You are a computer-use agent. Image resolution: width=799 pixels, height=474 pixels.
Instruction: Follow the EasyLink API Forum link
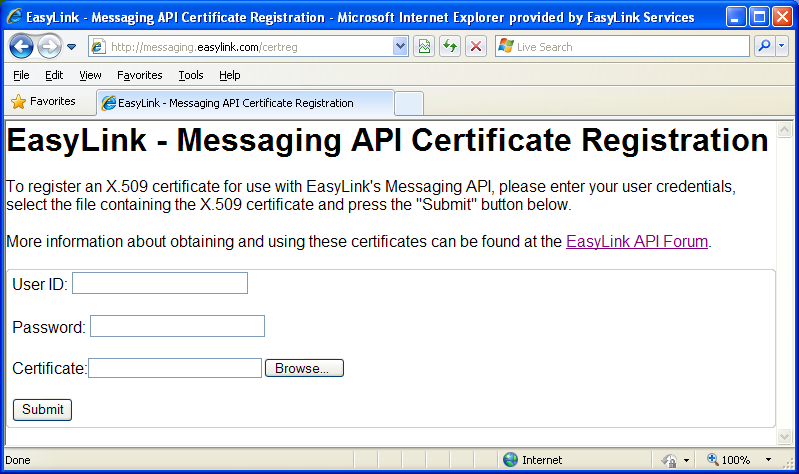pos(636,242)
